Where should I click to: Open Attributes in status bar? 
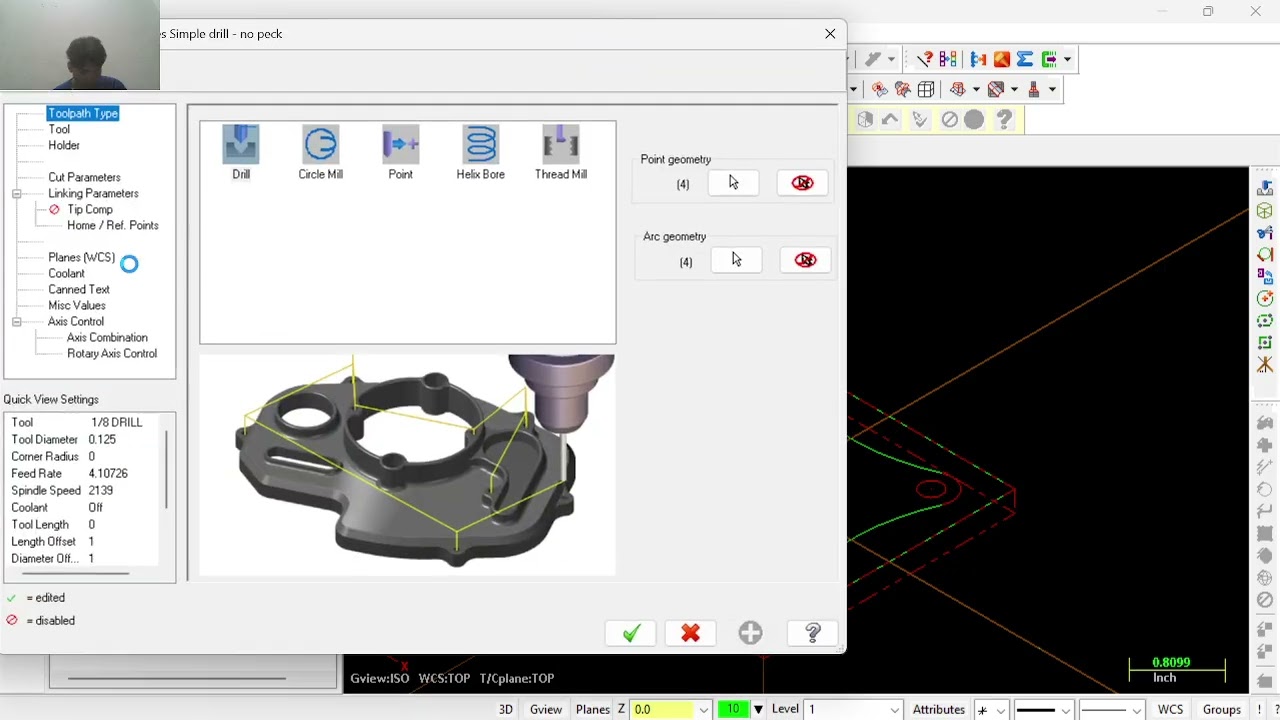938,709
